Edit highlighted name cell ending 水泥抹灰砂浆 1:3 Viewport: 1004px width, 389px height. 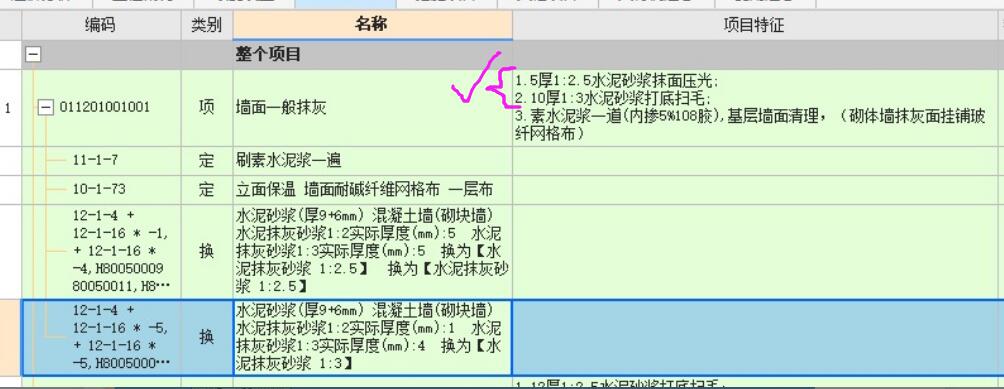pos(373,337)
